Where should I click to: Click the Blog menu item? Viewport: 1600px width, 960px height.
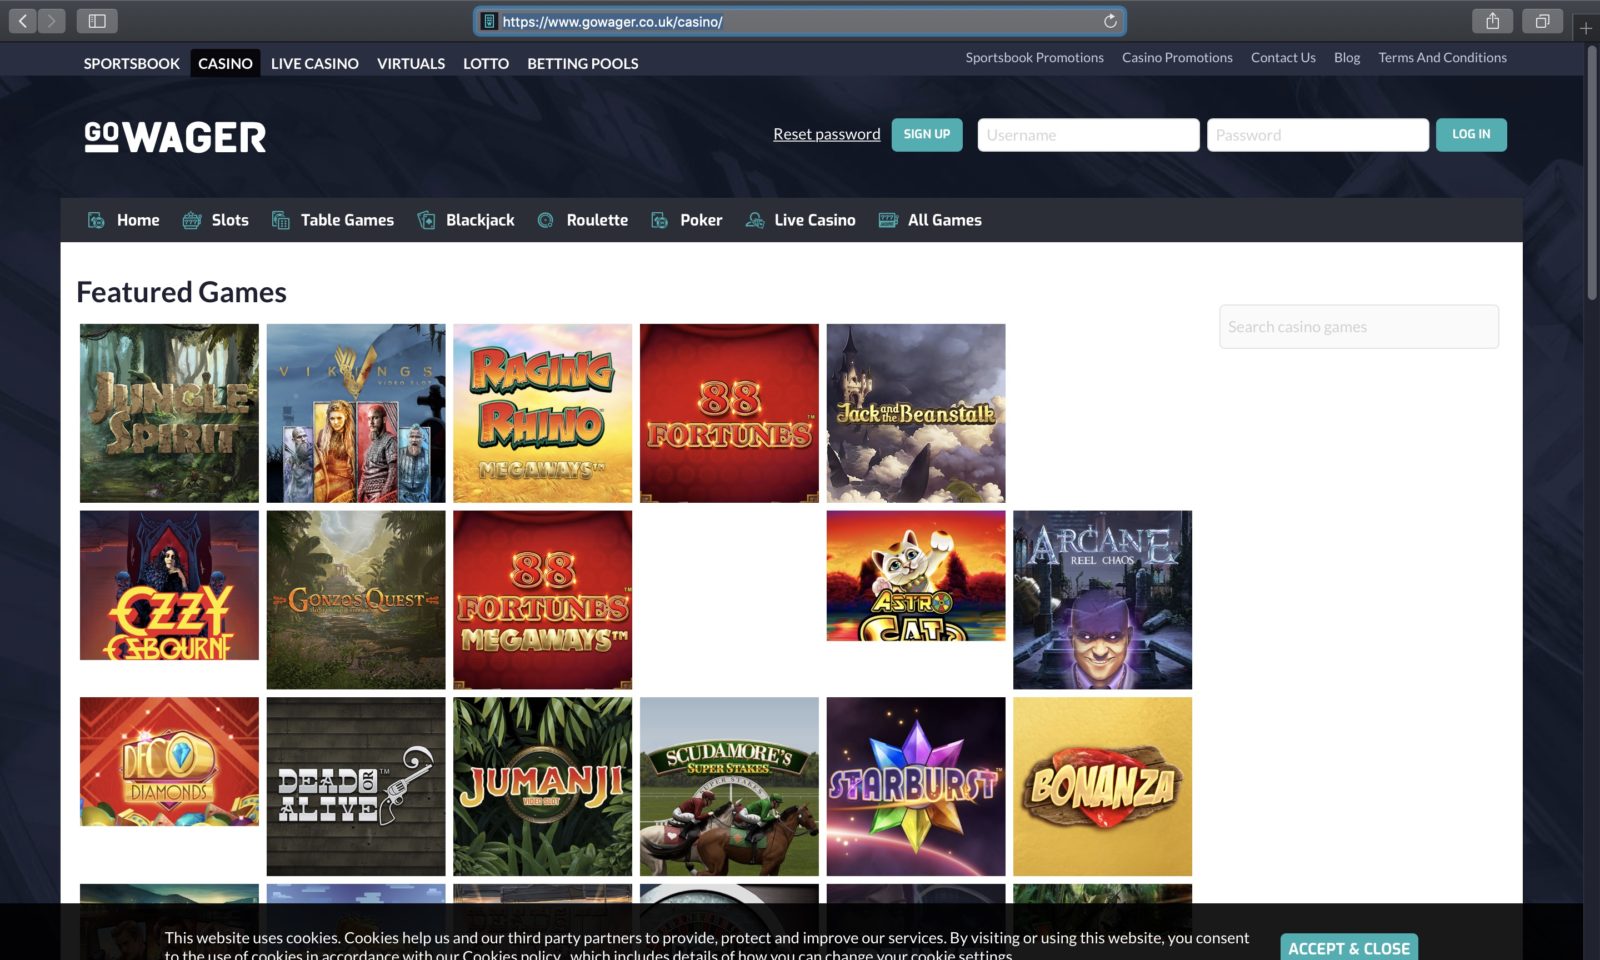coord(1346,57)
